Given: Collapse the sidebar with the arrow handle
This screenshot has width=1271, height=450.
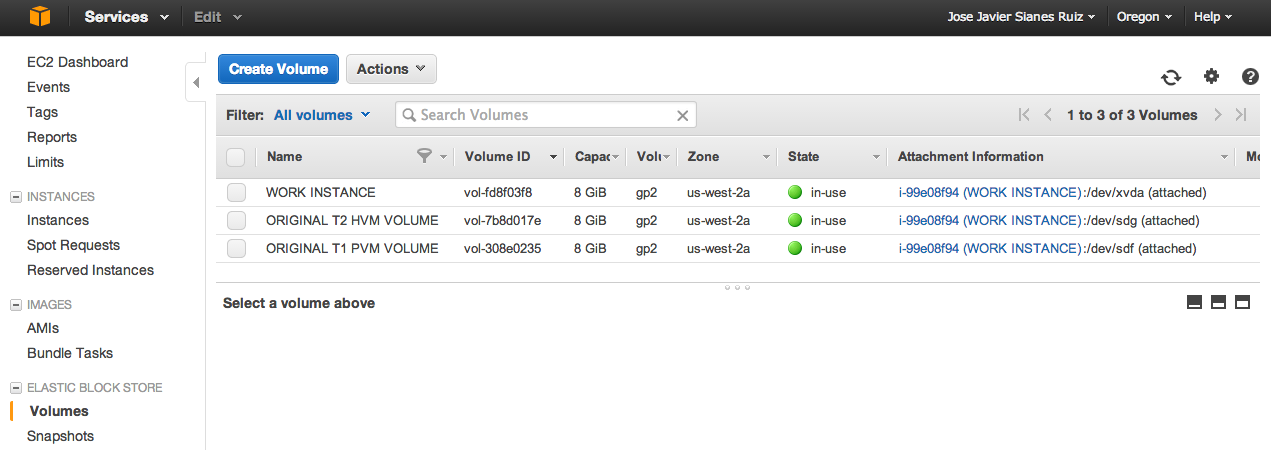Looking at the screenshot, I should pos(195,82).
